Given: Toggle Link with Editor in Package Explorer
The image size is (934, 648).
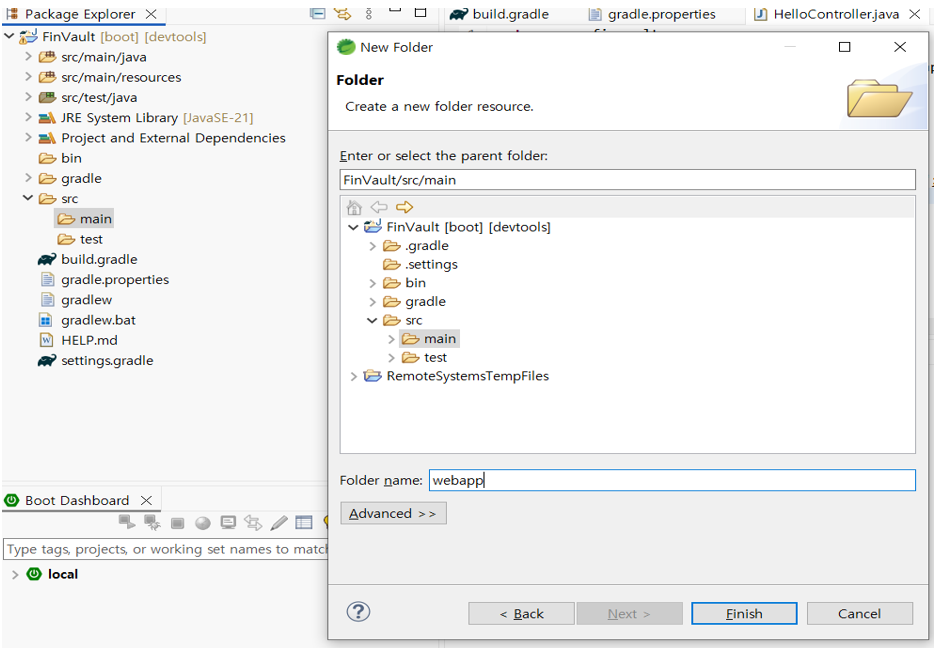Looking at the screenshot, I should click(343, 13).
